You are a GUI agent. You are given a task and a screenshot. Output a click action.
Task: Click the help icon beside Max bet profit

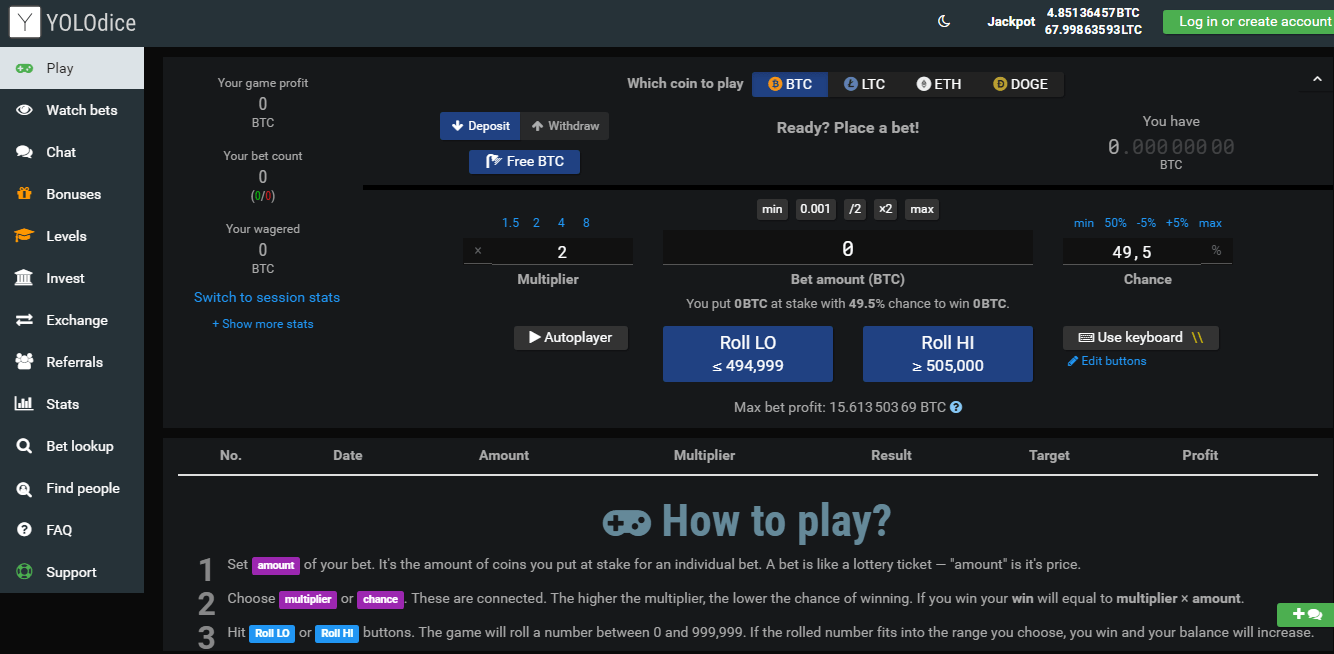click(x=956, y=408)
